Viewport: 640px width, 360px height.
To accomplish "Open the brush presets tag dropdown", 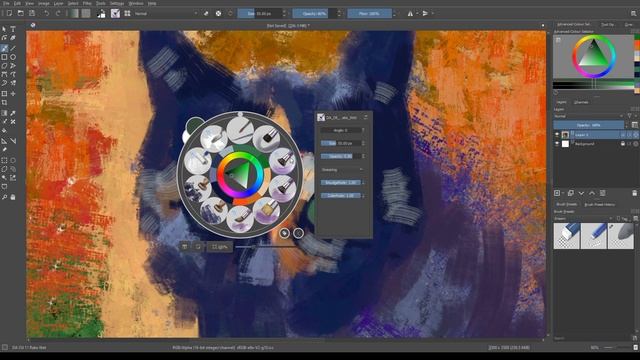I will click(x=583, y=219).
